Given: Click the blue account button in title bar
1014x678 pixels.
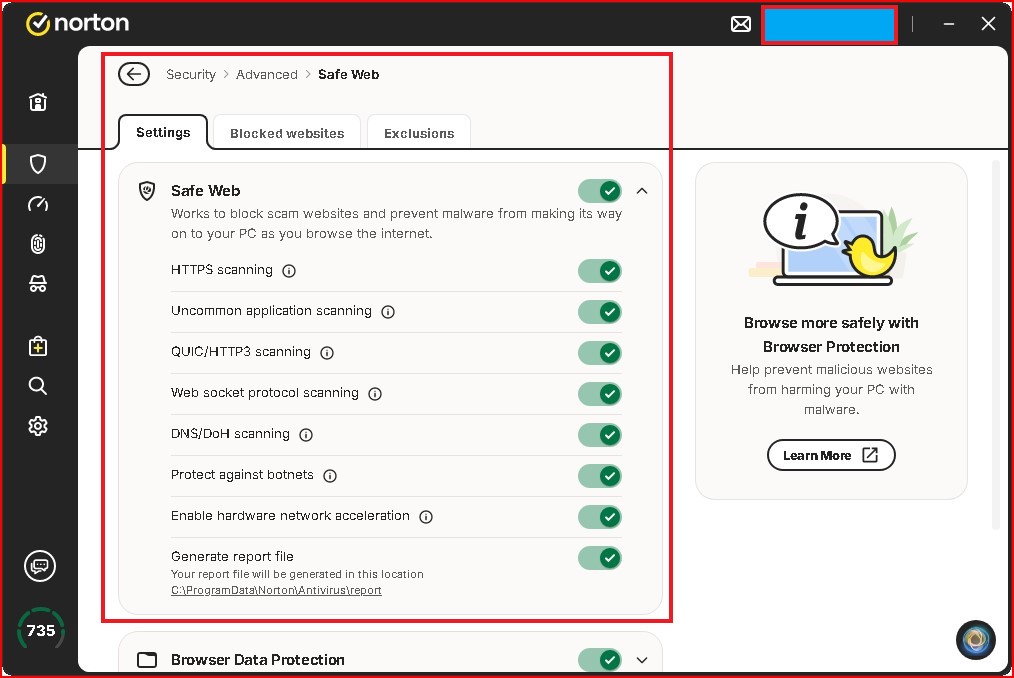Looking at the screenshot, I should click(x=830, y=25).
